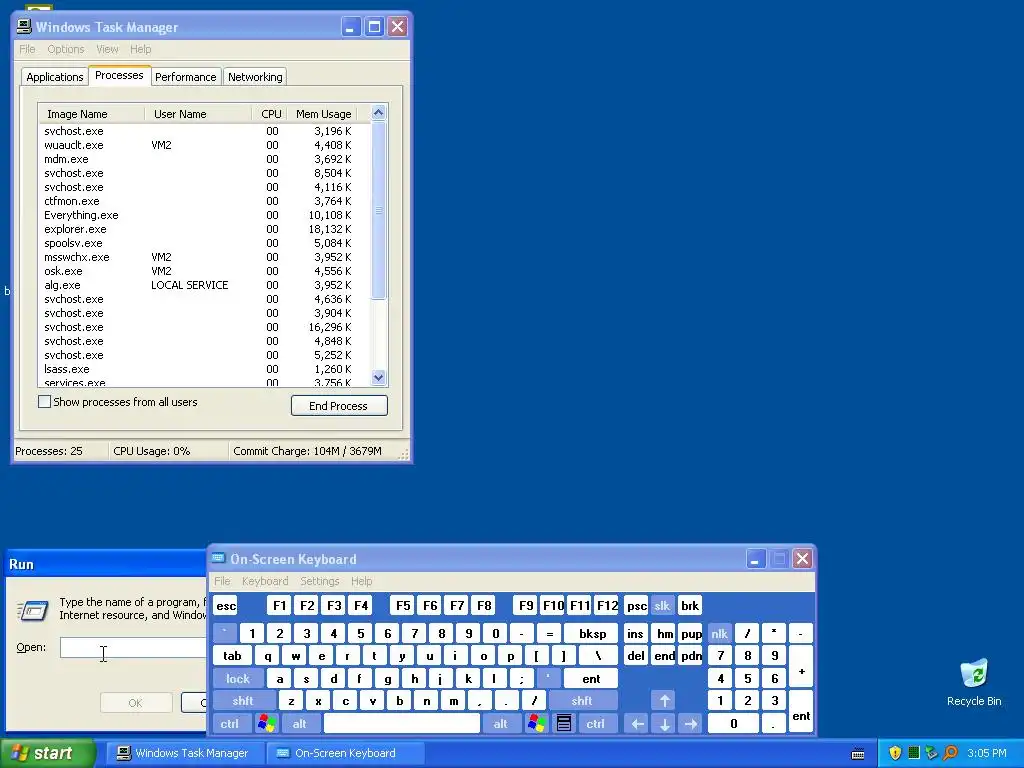Open the View menu in Task Manager

(x=107, y=49)
